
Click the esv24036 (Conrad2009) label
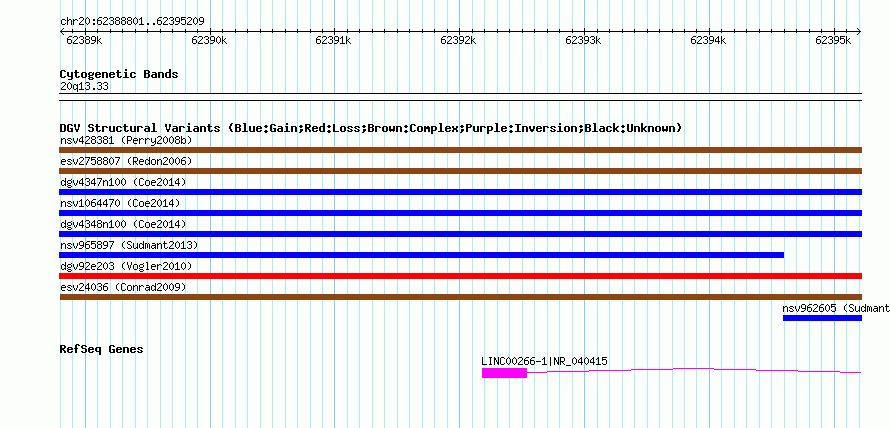[x=123, y=287]
